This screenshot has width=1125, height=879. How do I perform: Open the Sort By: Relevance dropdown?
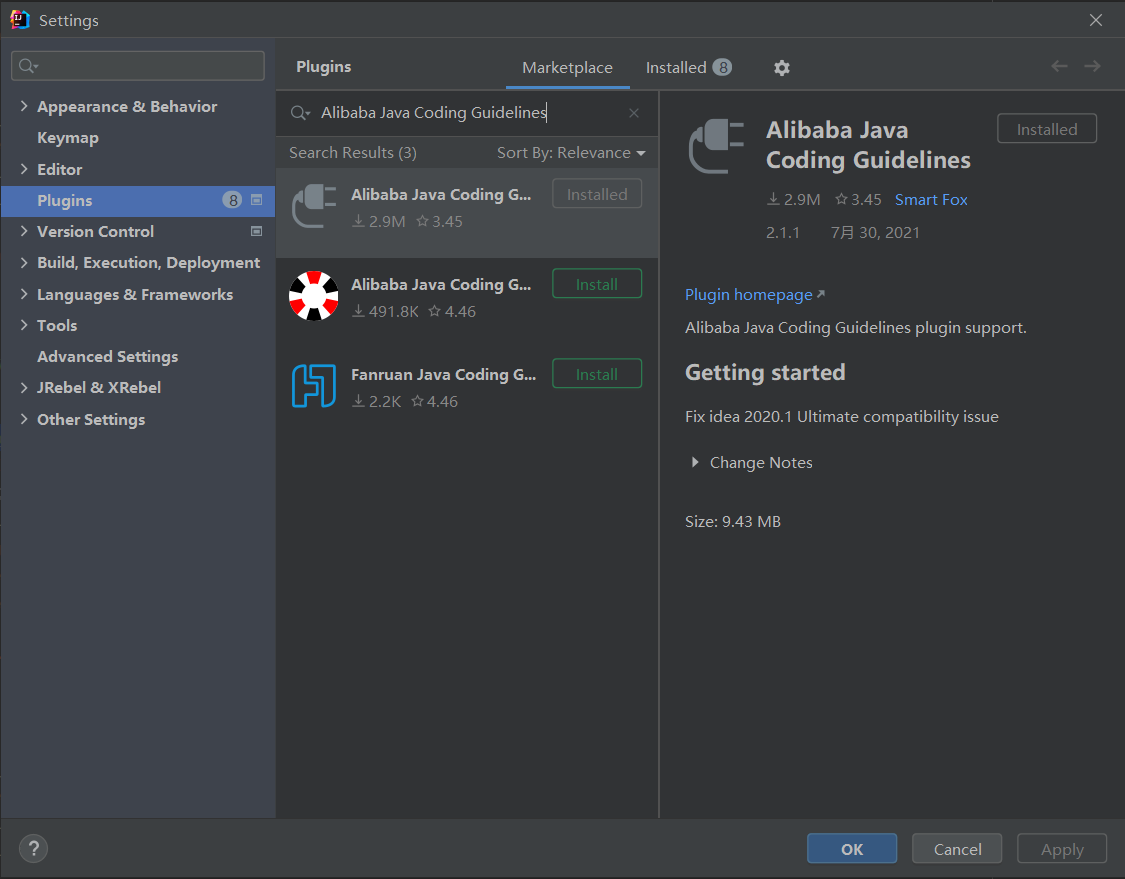(571, 153)
